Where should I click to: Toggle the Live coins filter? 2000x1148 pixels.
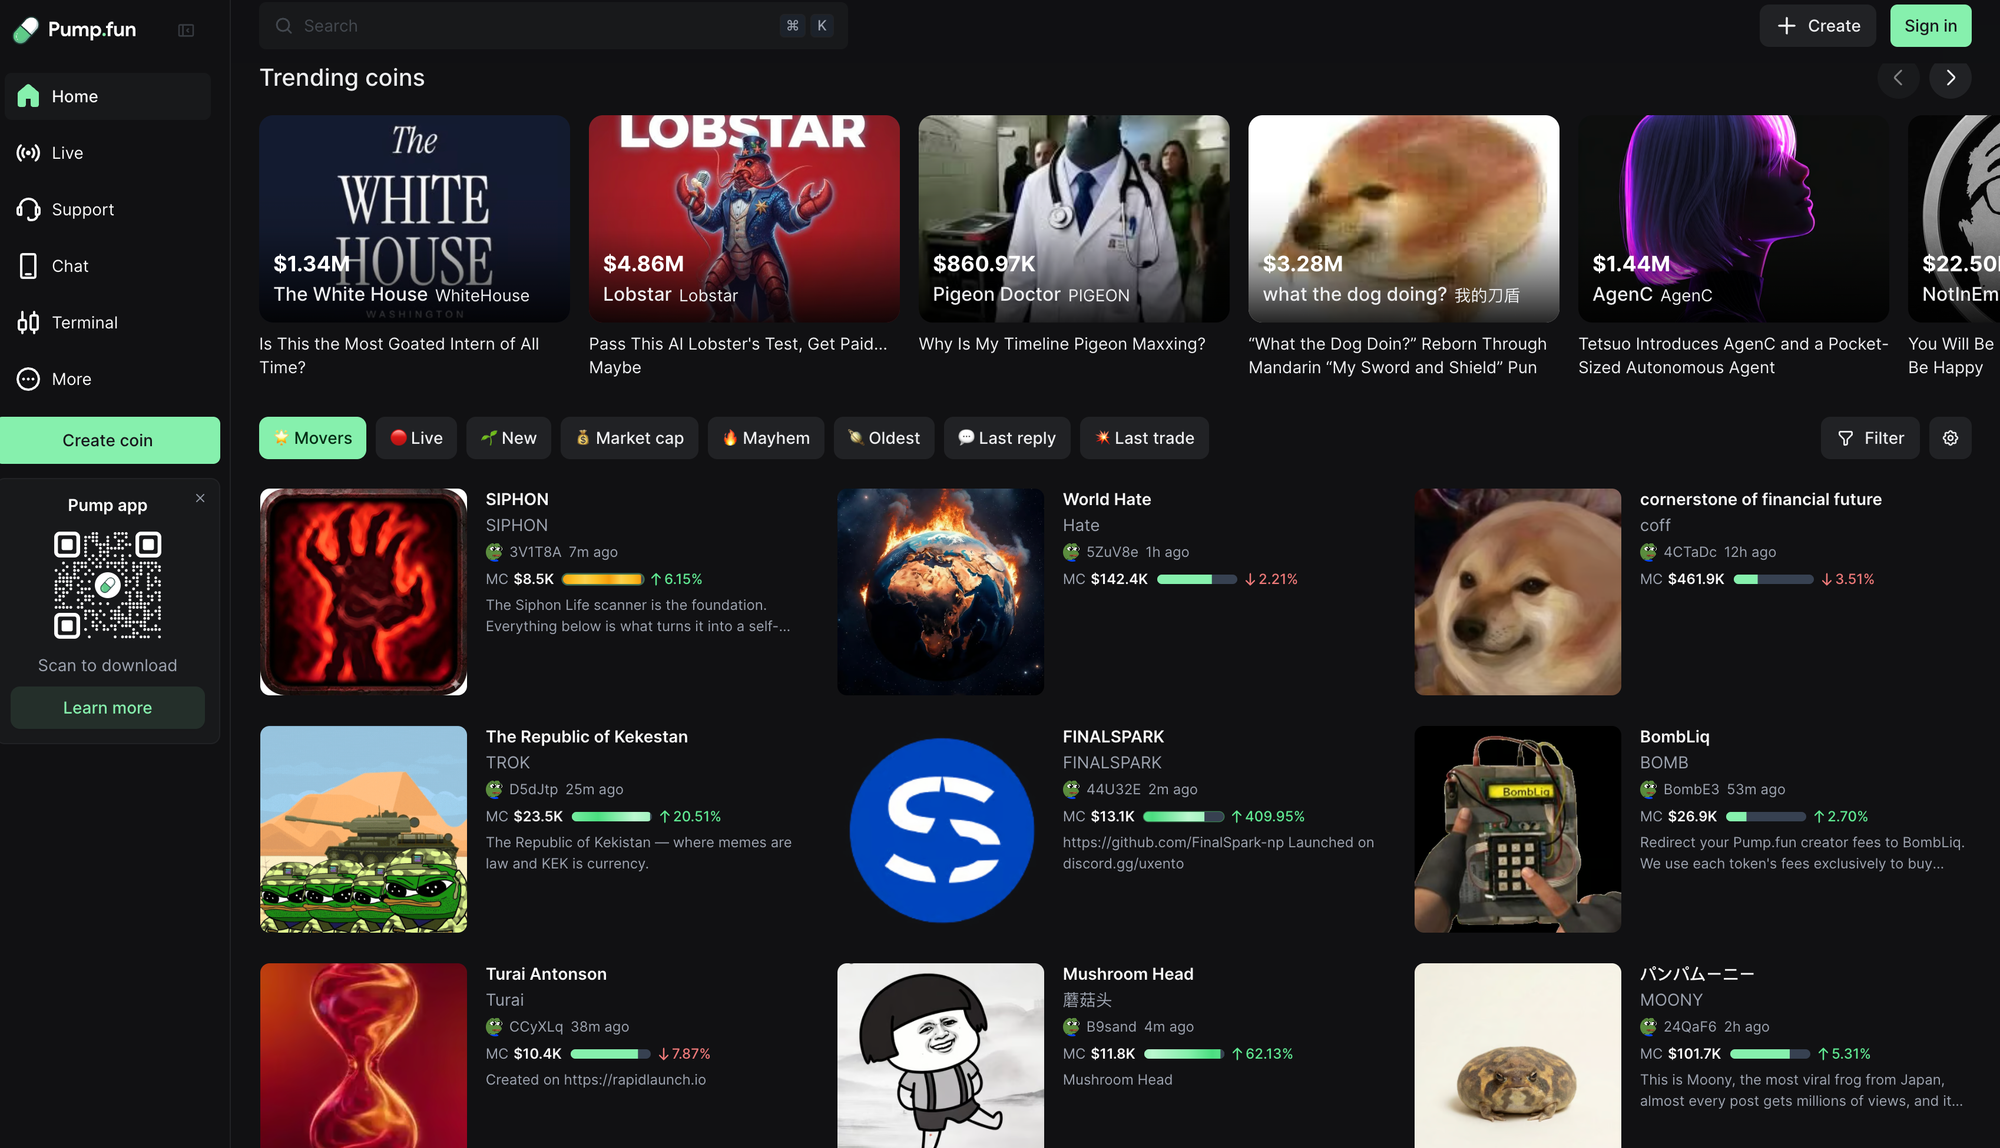pyautogui.click(x=416, y=438)
